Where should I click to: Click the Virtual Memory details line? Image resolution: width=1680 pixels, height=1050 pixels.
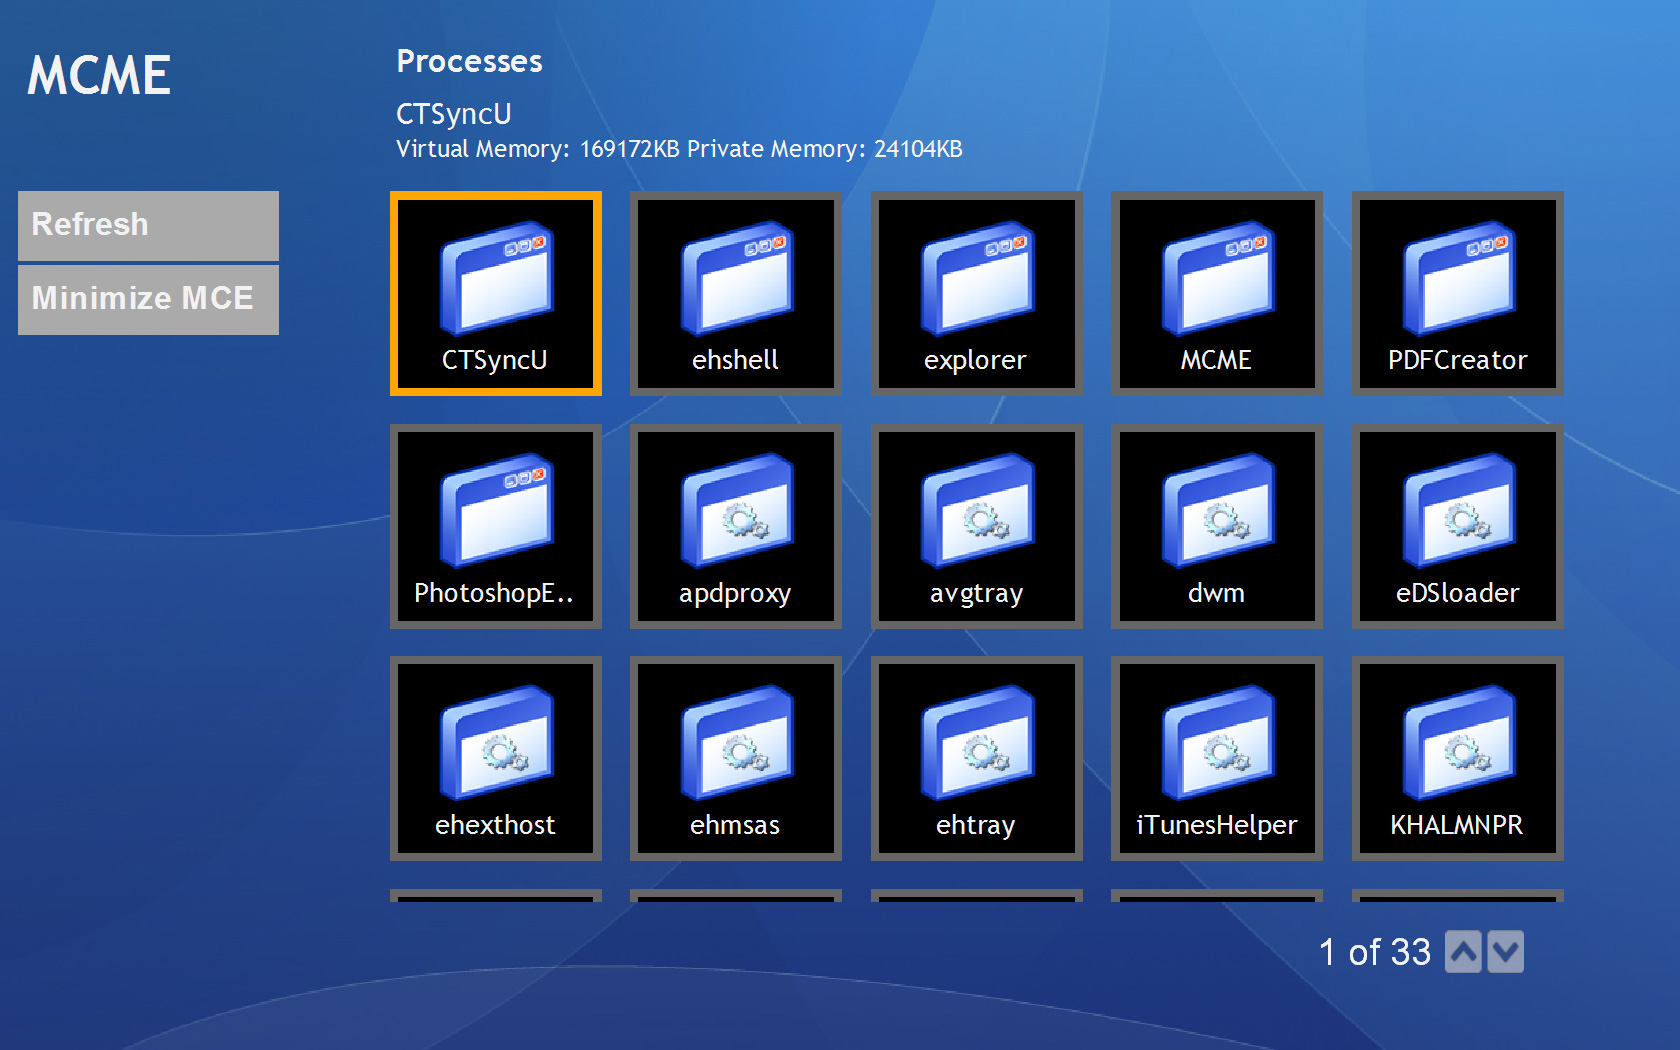[679, 150]
